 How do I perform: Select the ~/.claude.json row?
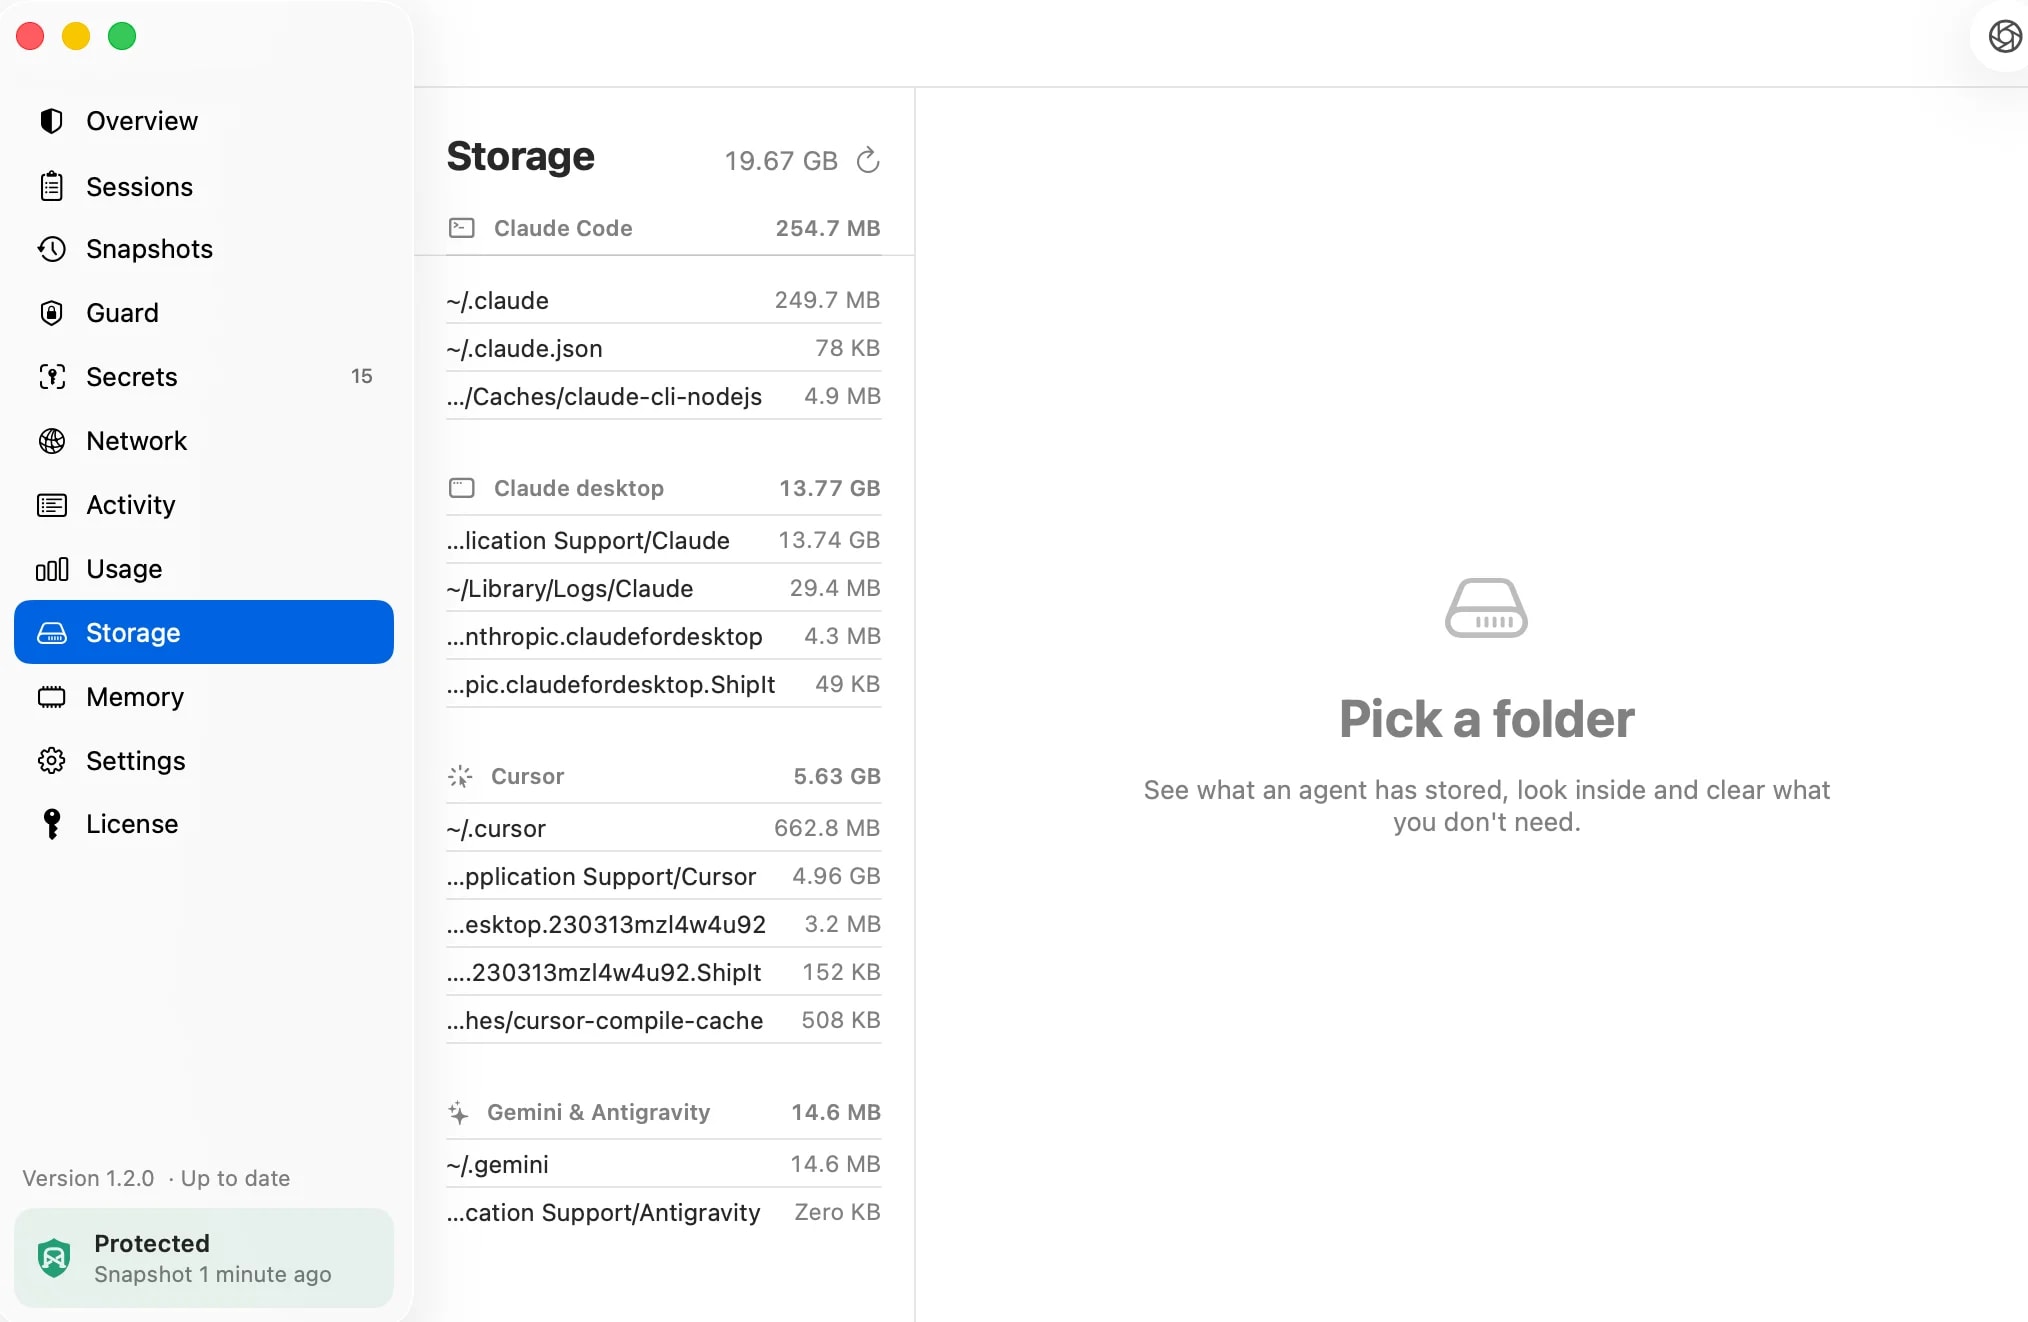663,348
